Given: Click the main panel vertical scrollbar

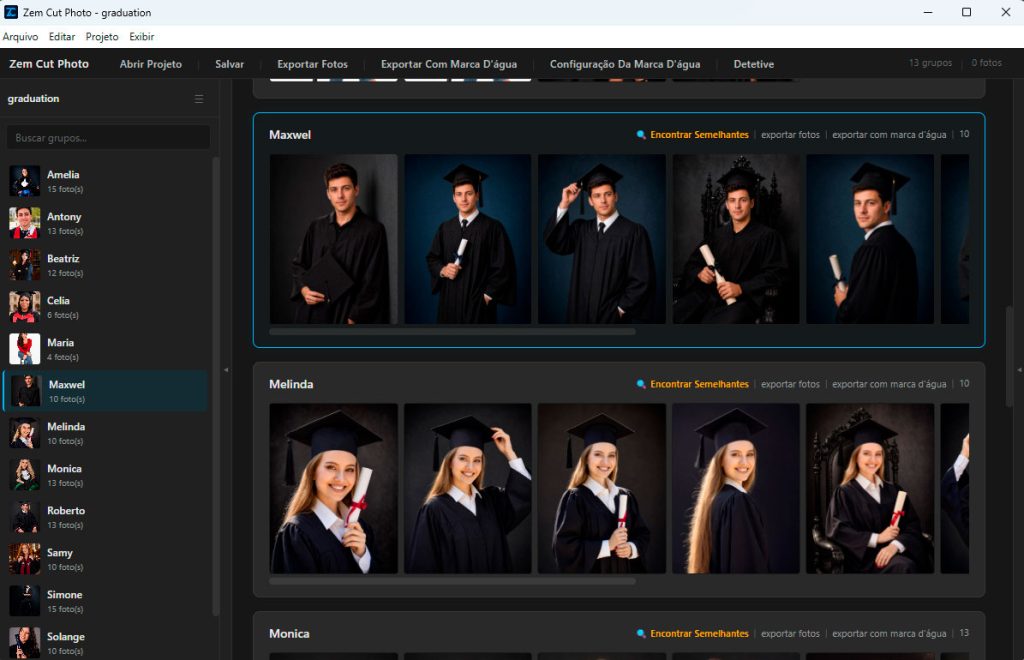Looking at the screenshot, I should click(x=1009, y=356).
